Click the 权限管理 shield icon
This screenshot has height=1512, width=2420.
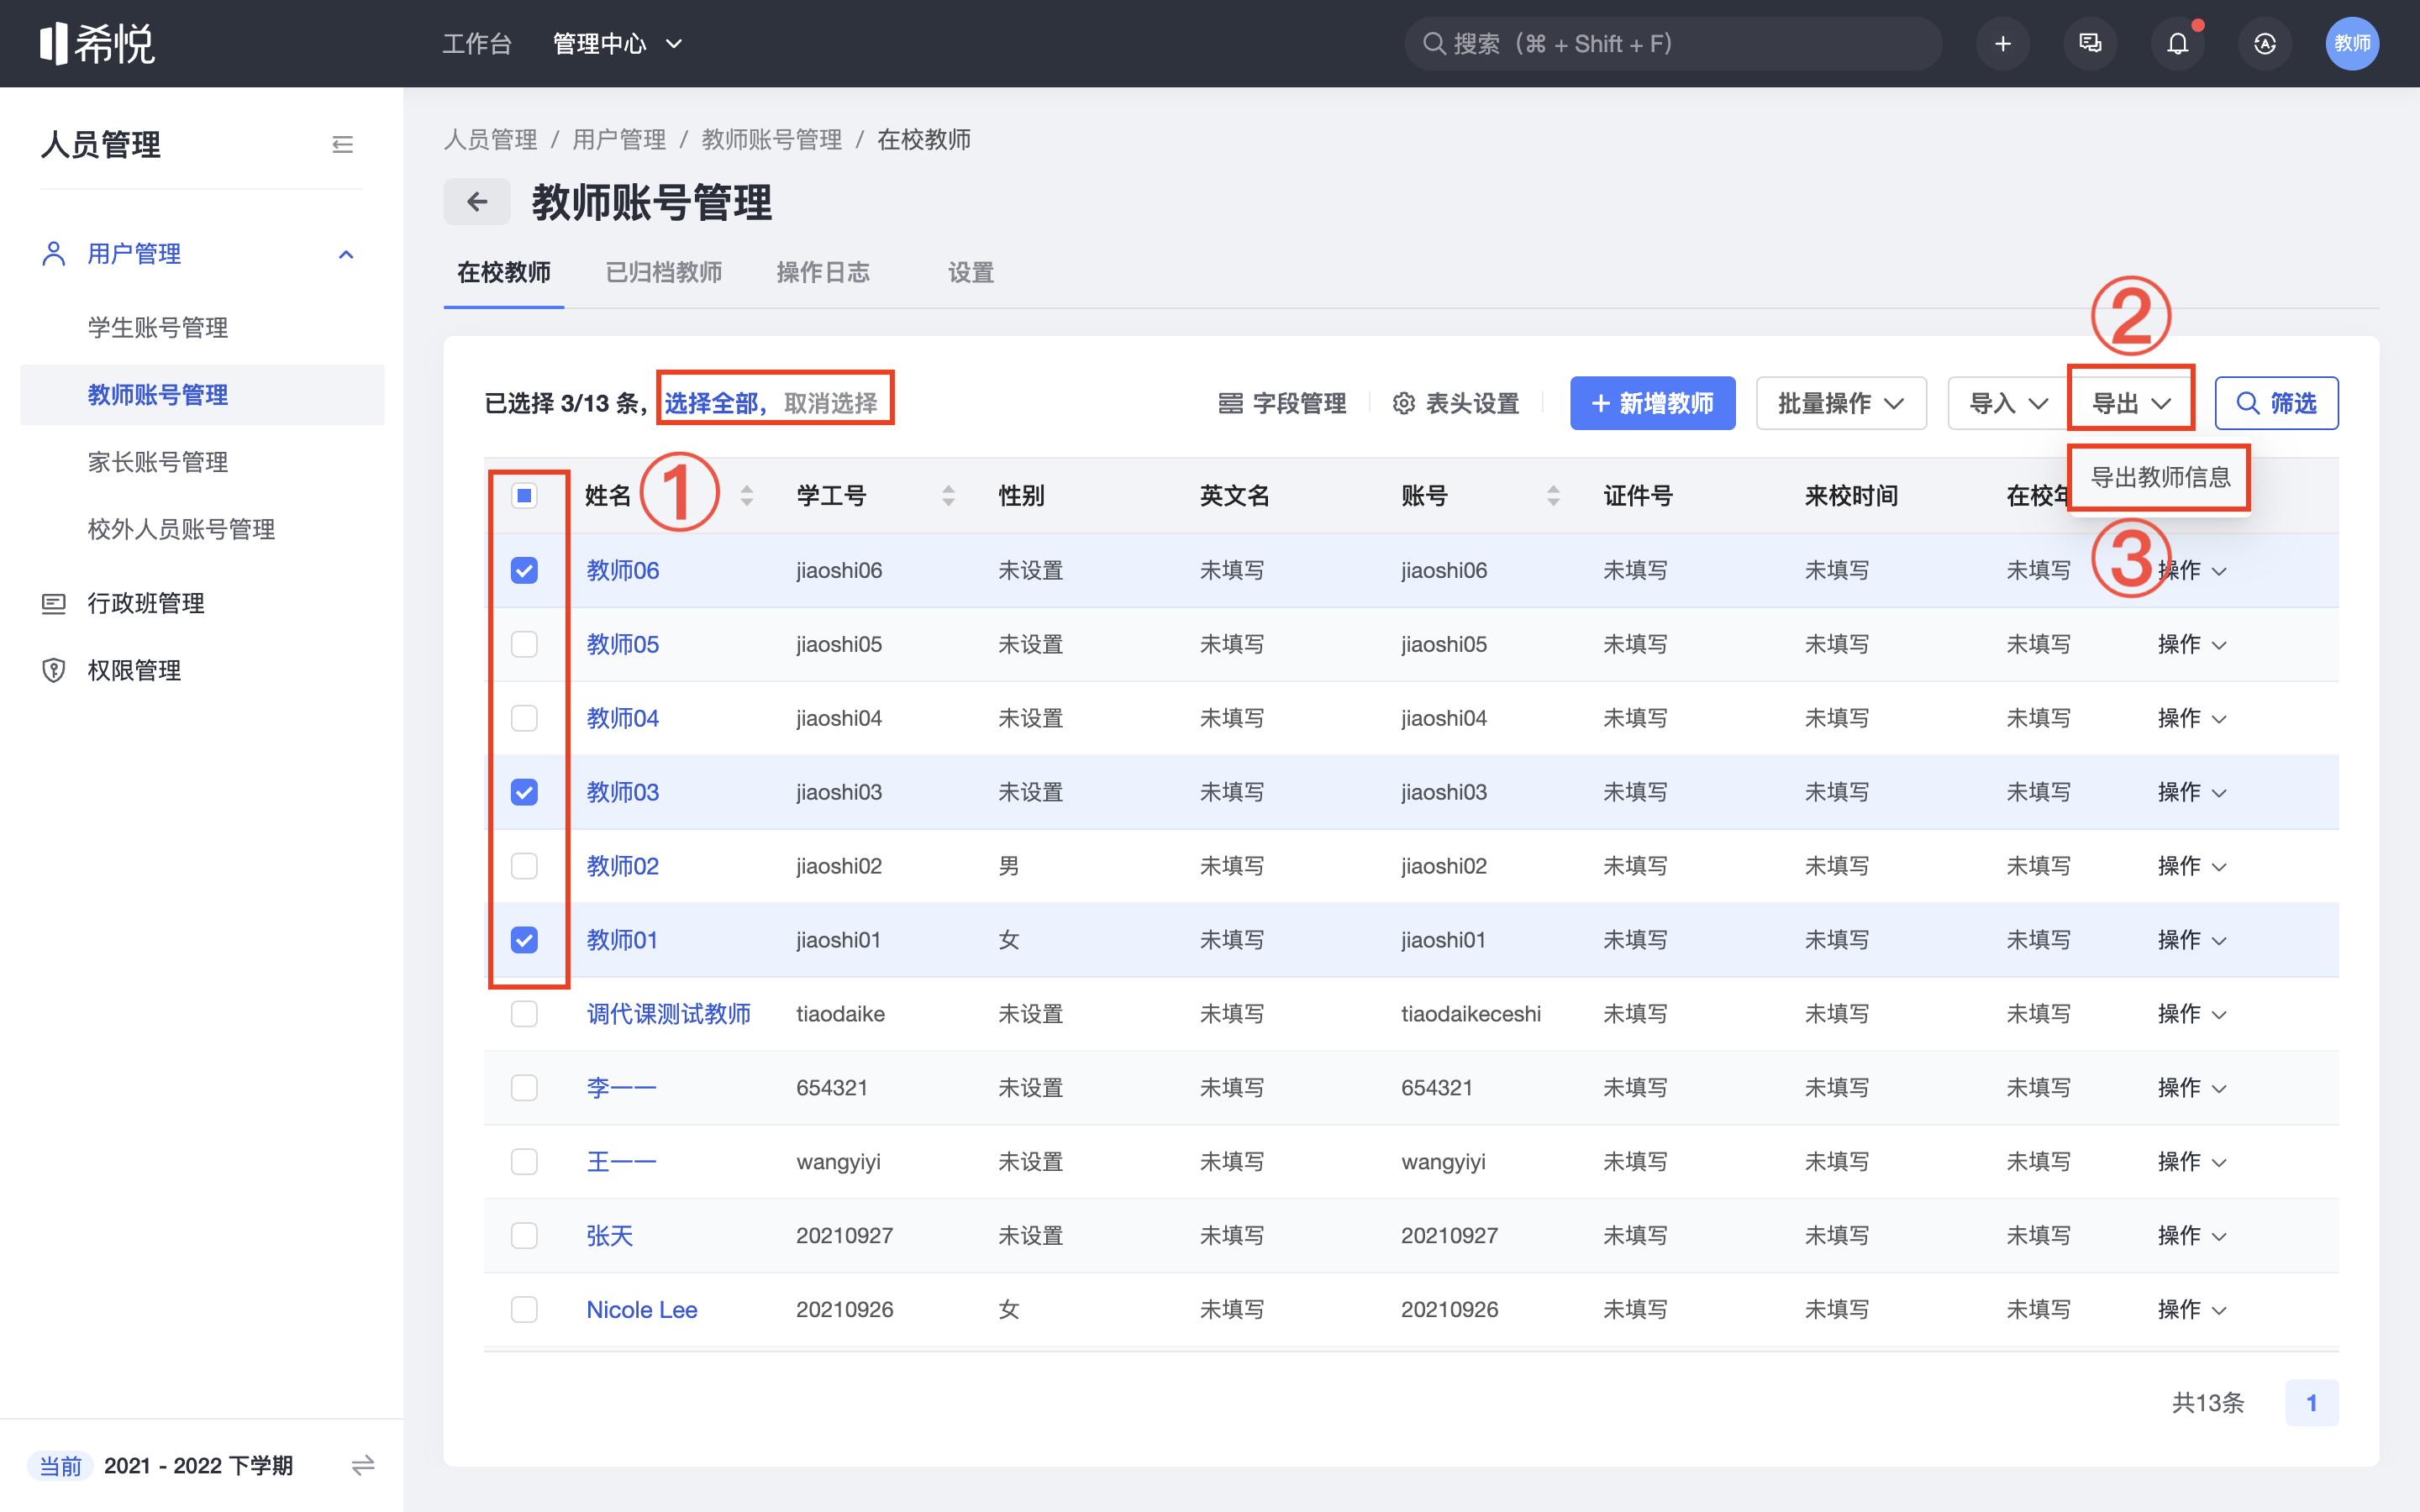pos(54,670)
